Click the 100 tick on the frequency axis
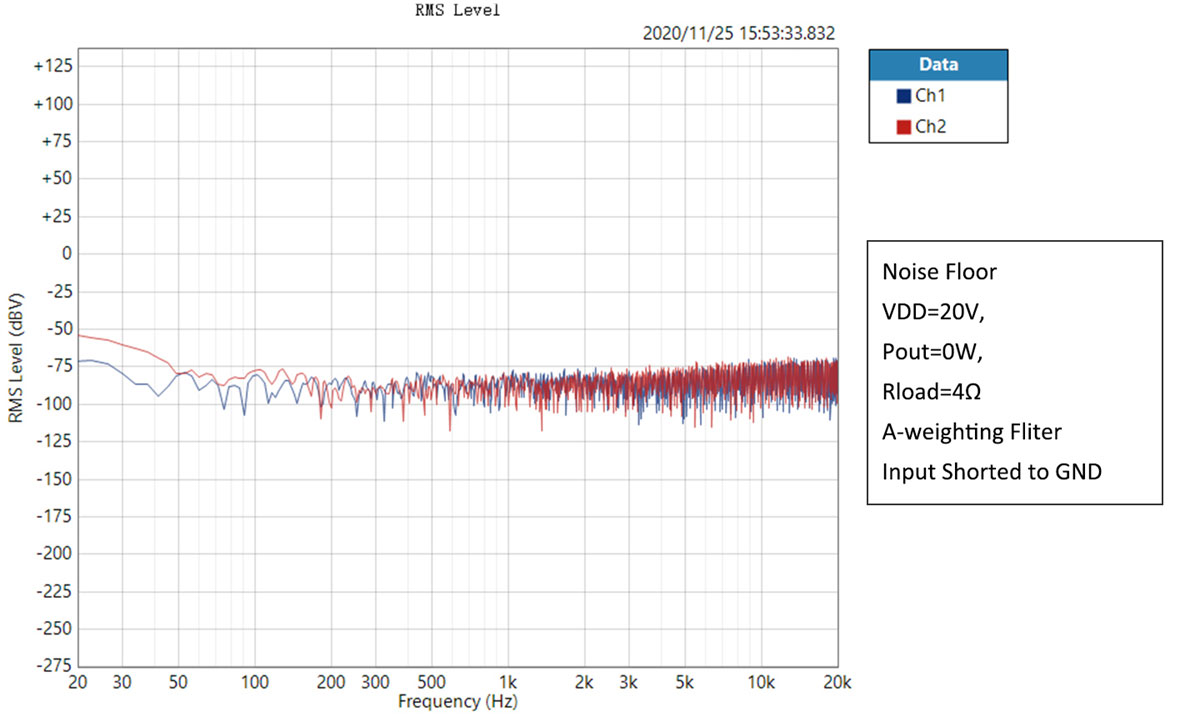1200x717 pixels. [255, 682]
